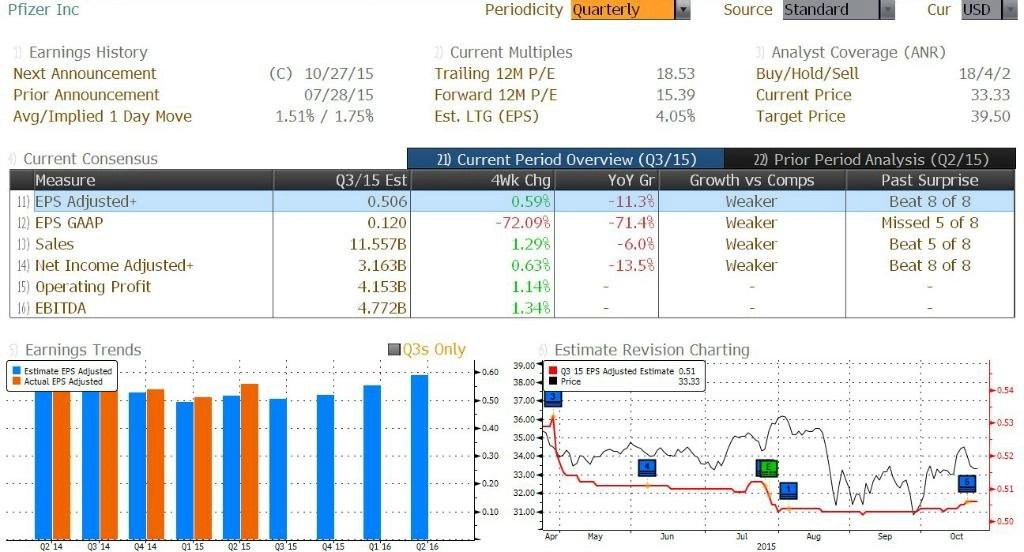Image resolution: width=1024 pixels, height=552 pixels.
Task: Click the Actual EPS Adjusted orange legend swatch
Action: click(x=16, y=381)
